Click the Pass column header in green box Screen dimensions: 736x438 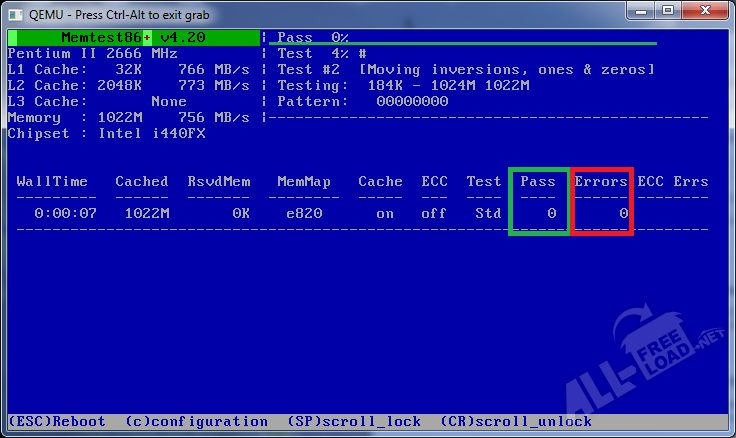click(x=537, y=181)
